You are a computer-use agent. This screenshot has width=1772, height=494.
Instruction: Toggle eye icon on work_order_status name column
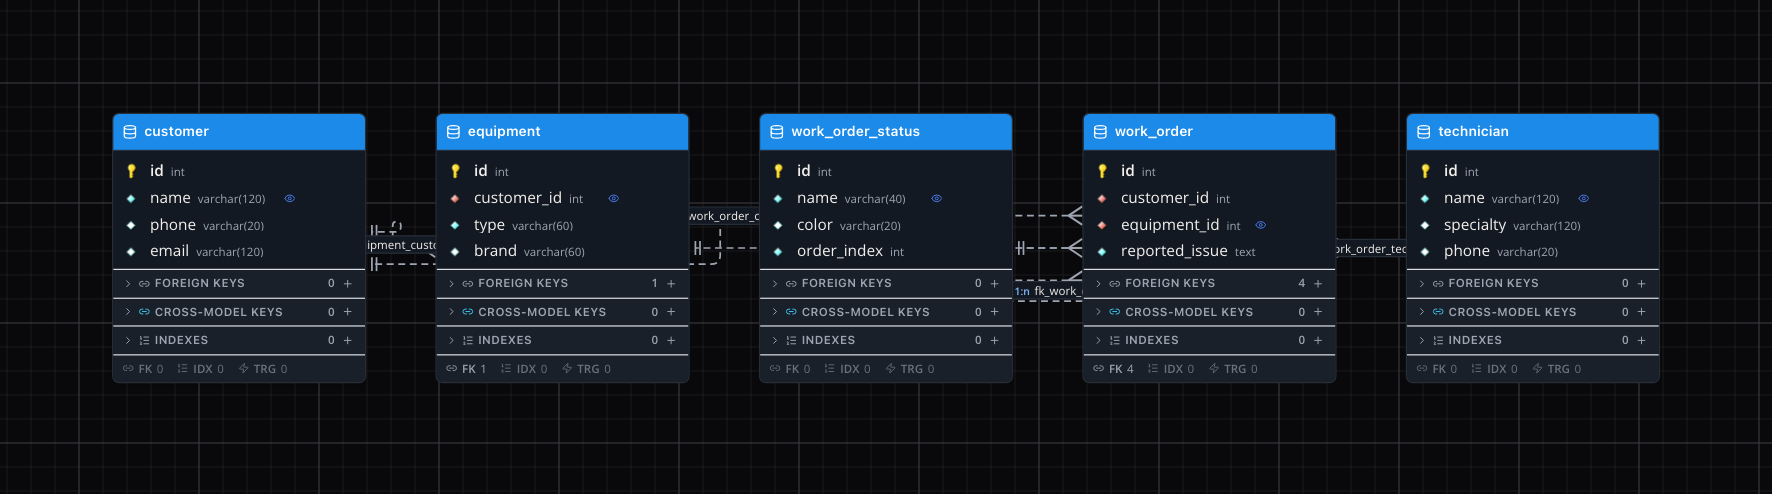click(x=937, y=199)
